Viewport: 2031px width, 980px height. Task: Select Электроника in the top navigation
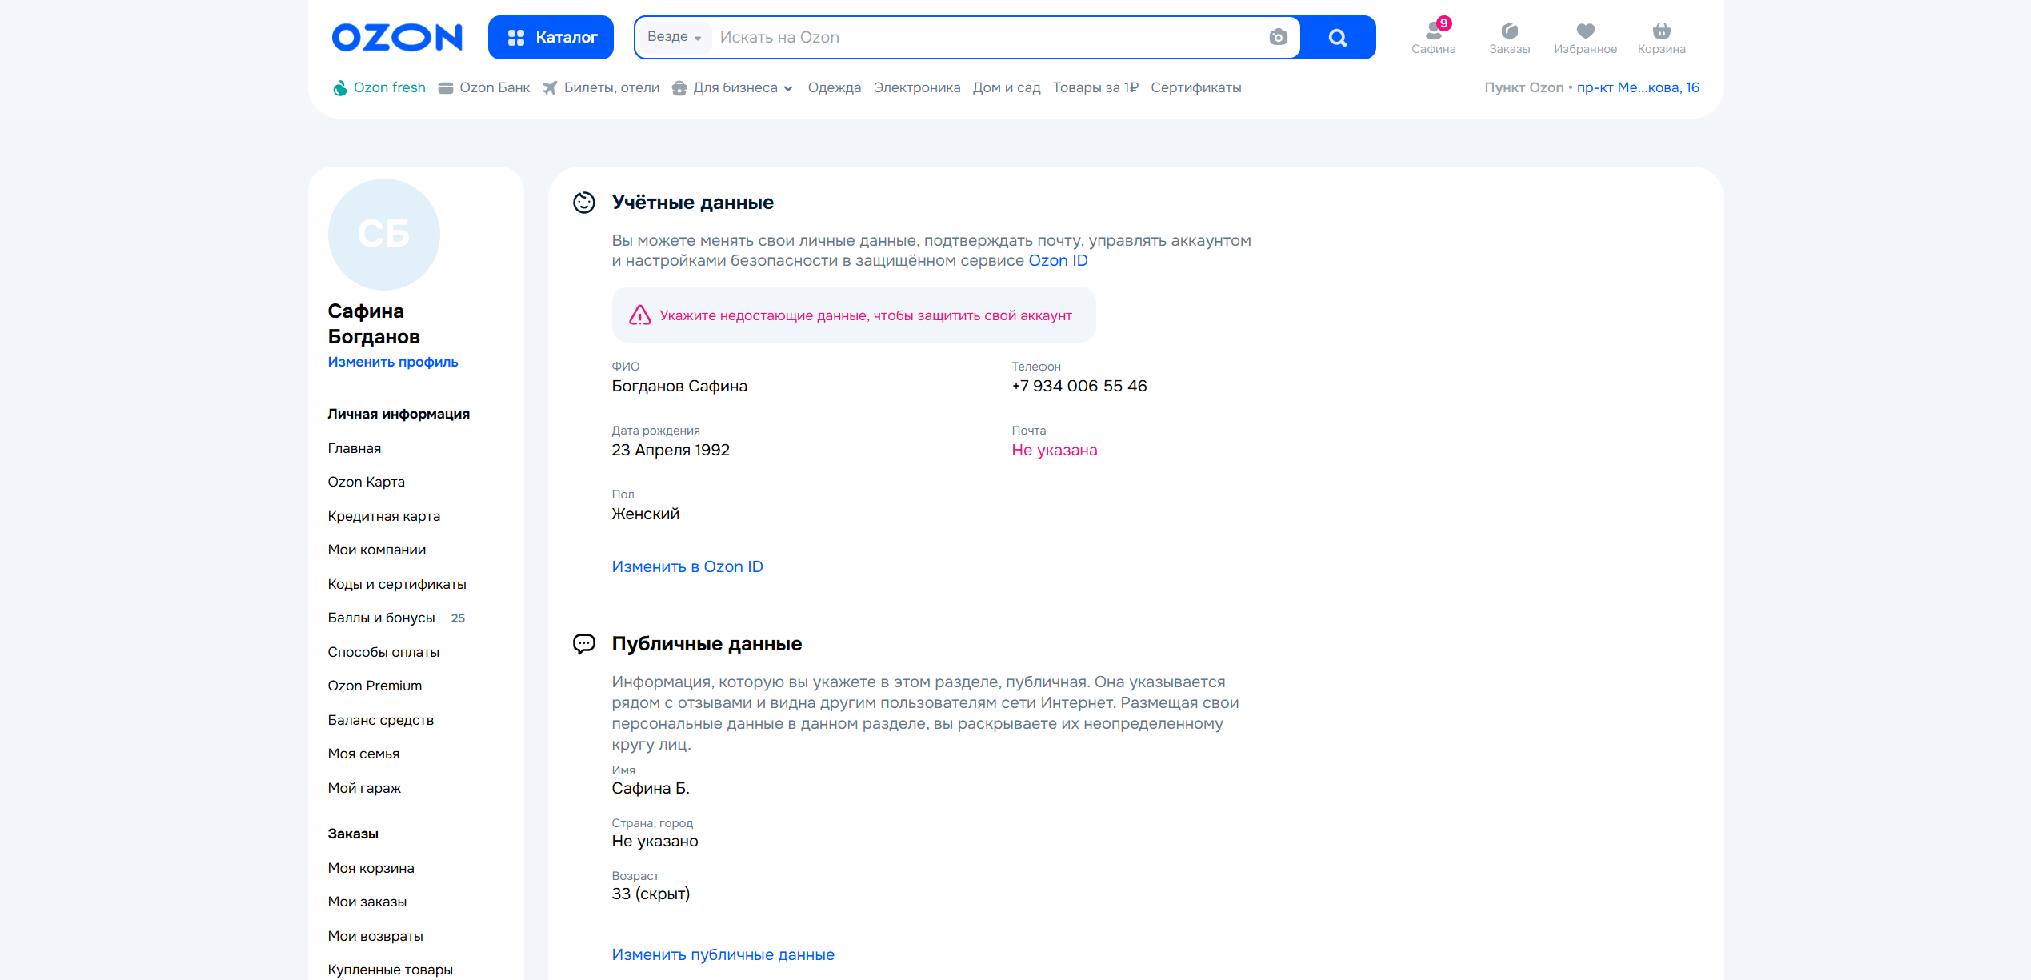(916, 88)
